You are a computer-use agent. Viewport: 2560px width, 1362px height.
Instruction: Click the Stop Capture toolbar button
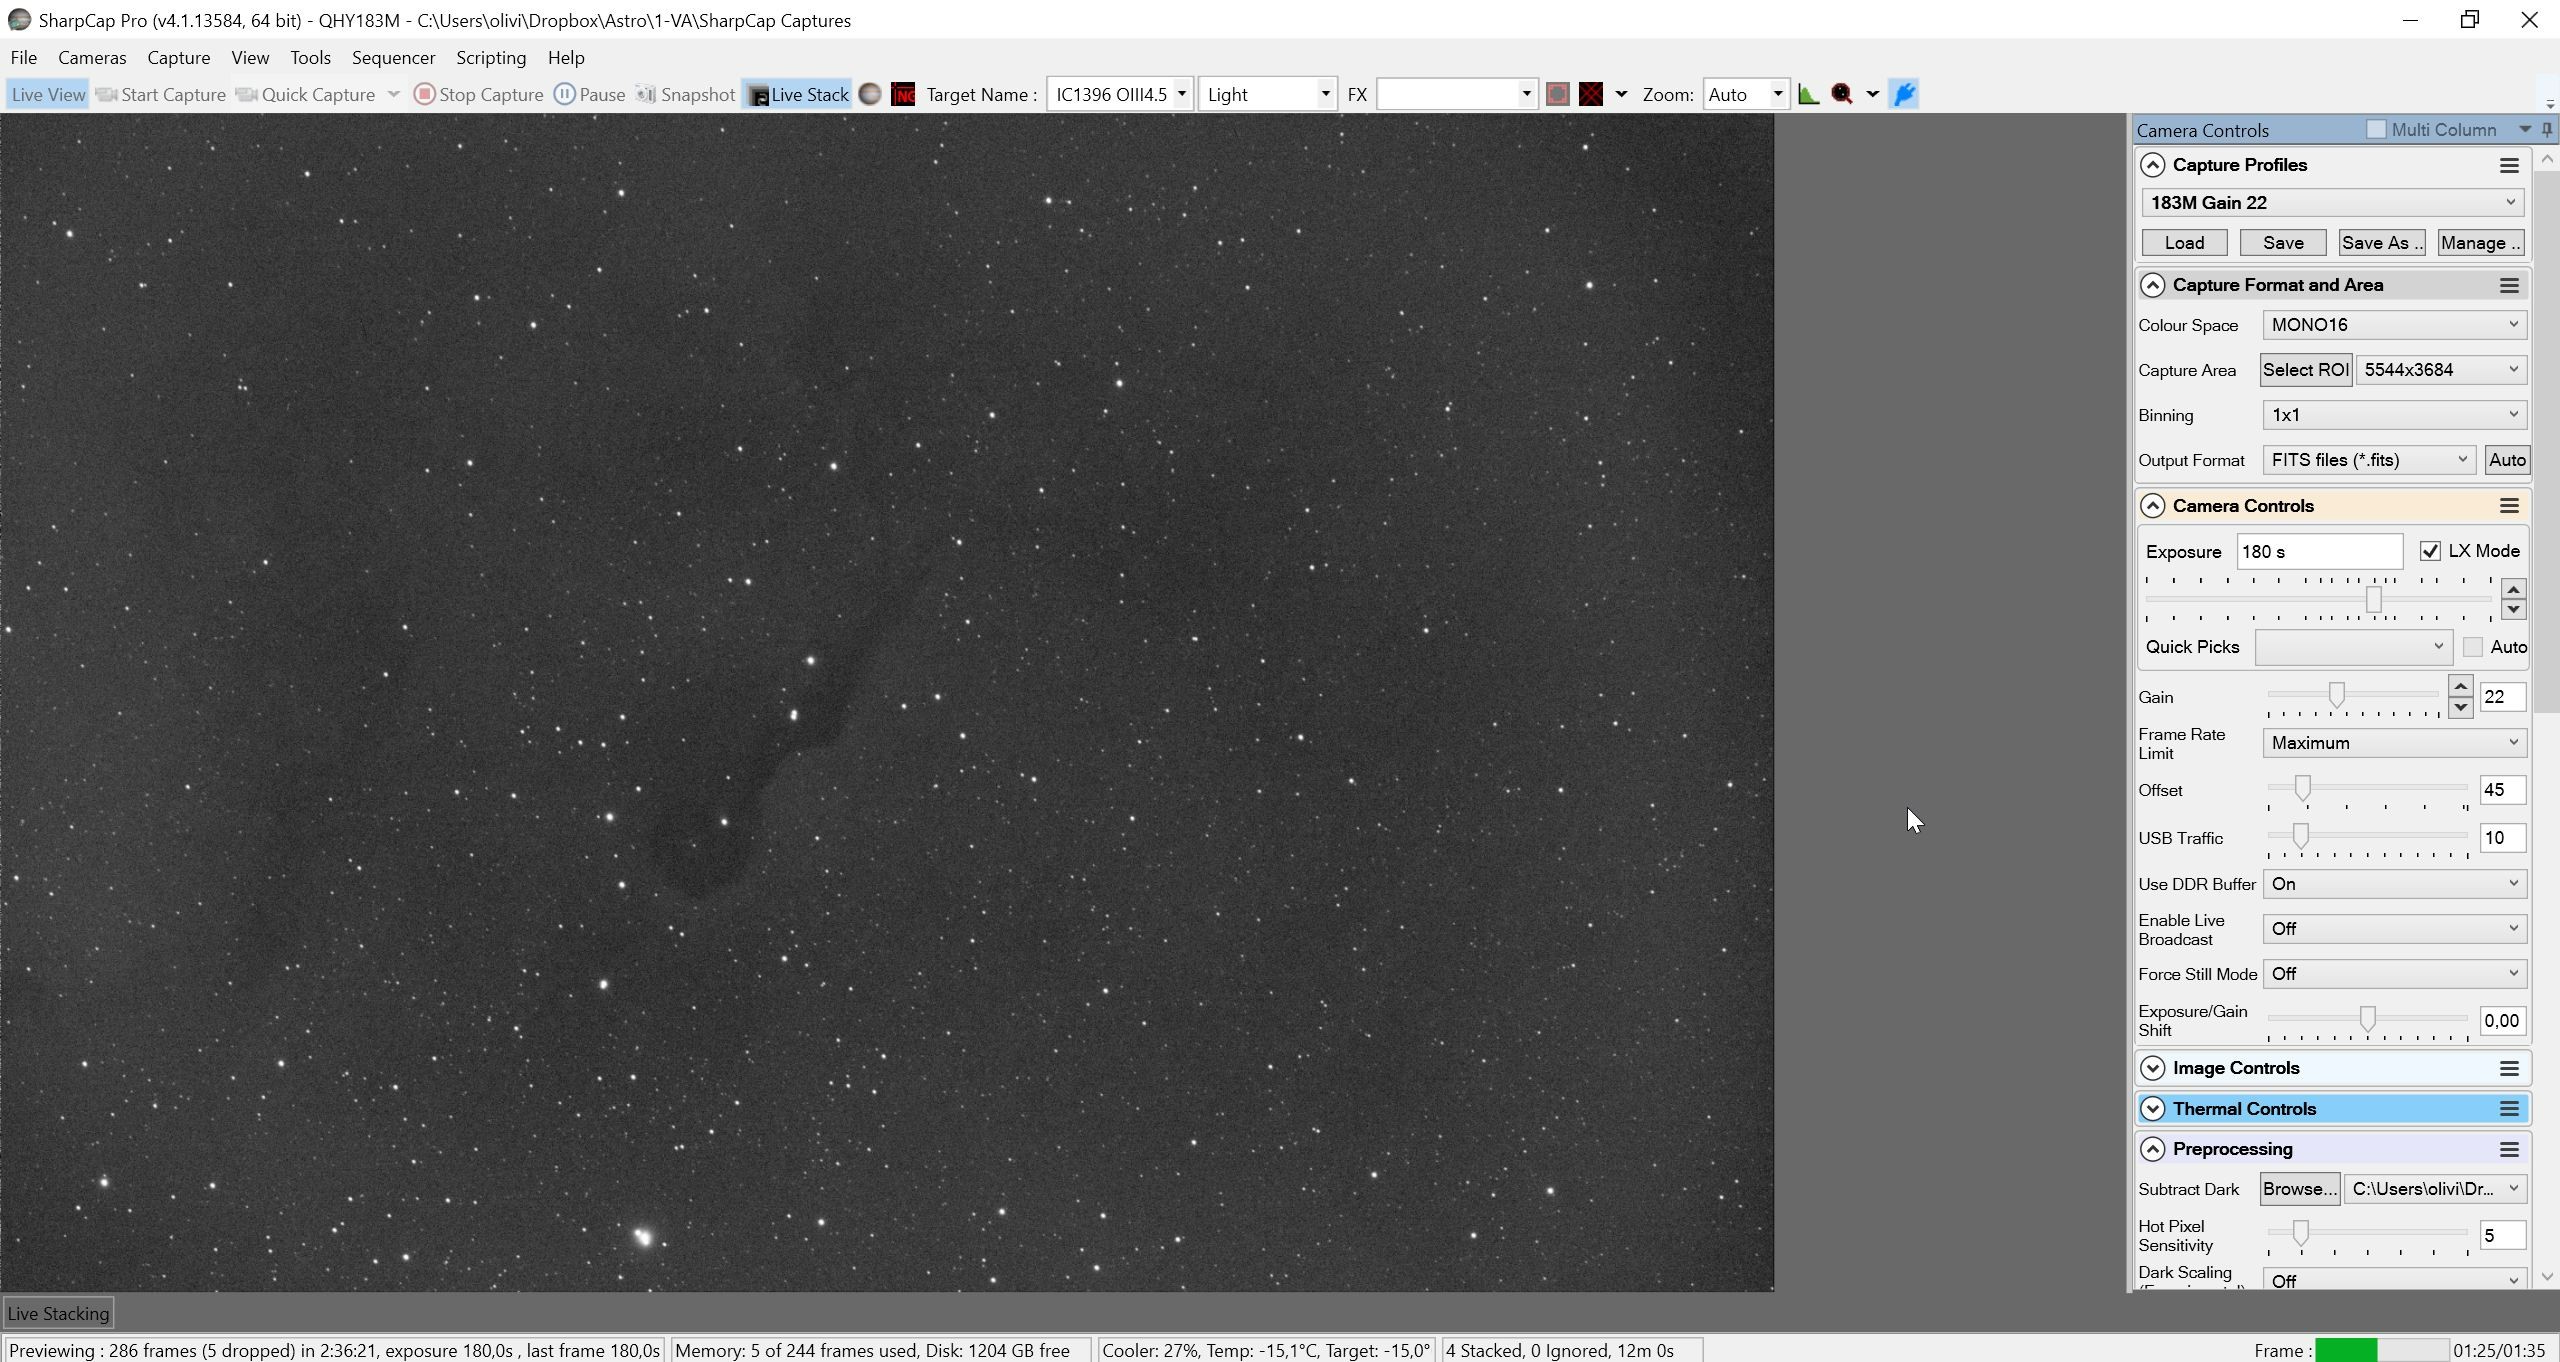click(479, 94)
